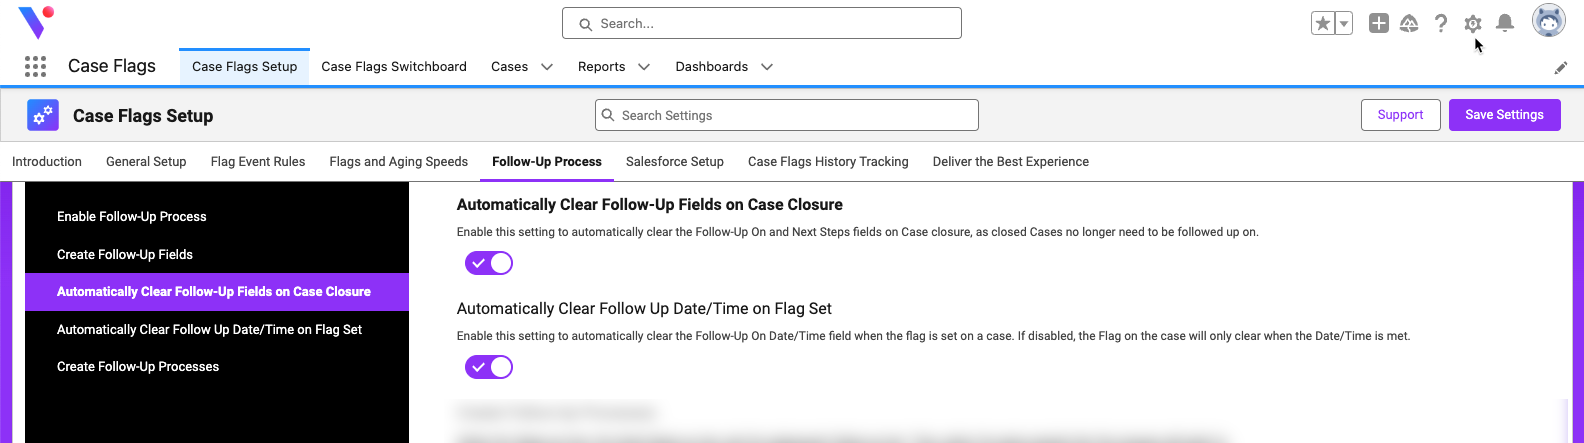Image resolution: width=1584 pixels, height=443 pixels.
Task: Switch to the General Setup tab
Action: 146,162
